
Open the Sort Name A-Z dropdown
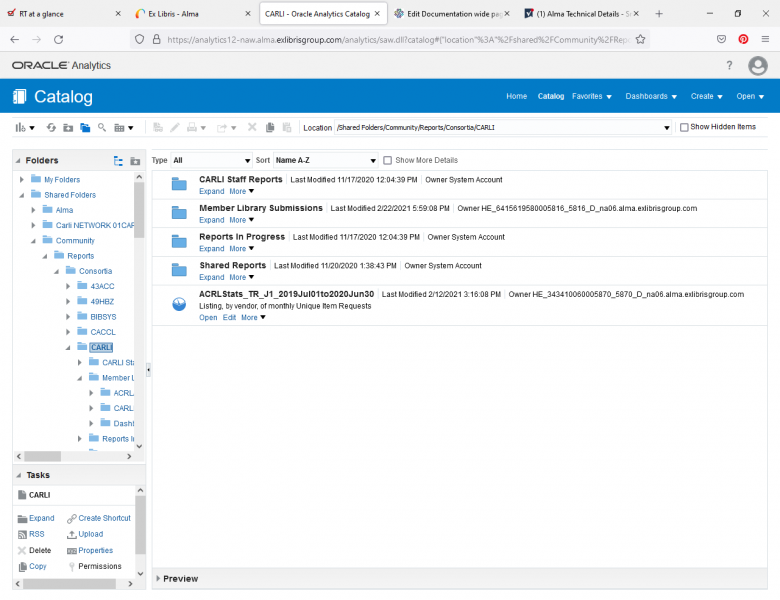click(325, 160)
